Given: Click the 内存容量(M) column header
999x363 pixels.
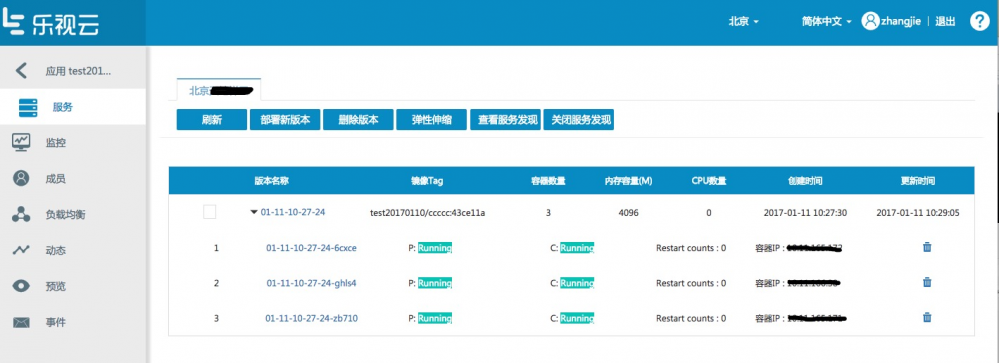Looking at the screenshot, I should 628,181.
